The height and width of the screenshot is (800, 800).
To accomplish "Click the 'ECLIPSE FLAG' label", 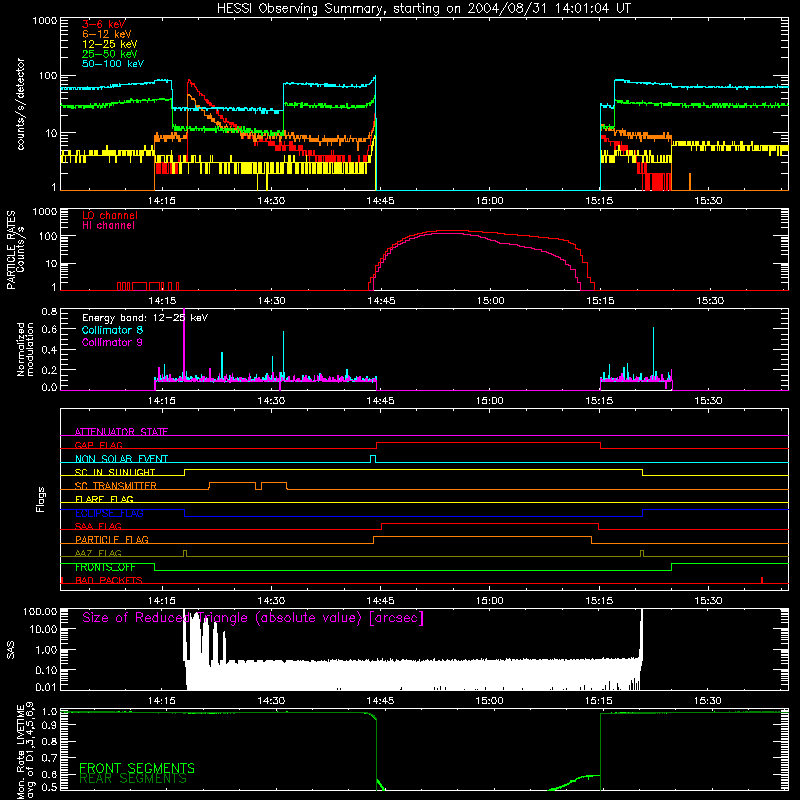I will pyautogui.click(x=109, y=513).
